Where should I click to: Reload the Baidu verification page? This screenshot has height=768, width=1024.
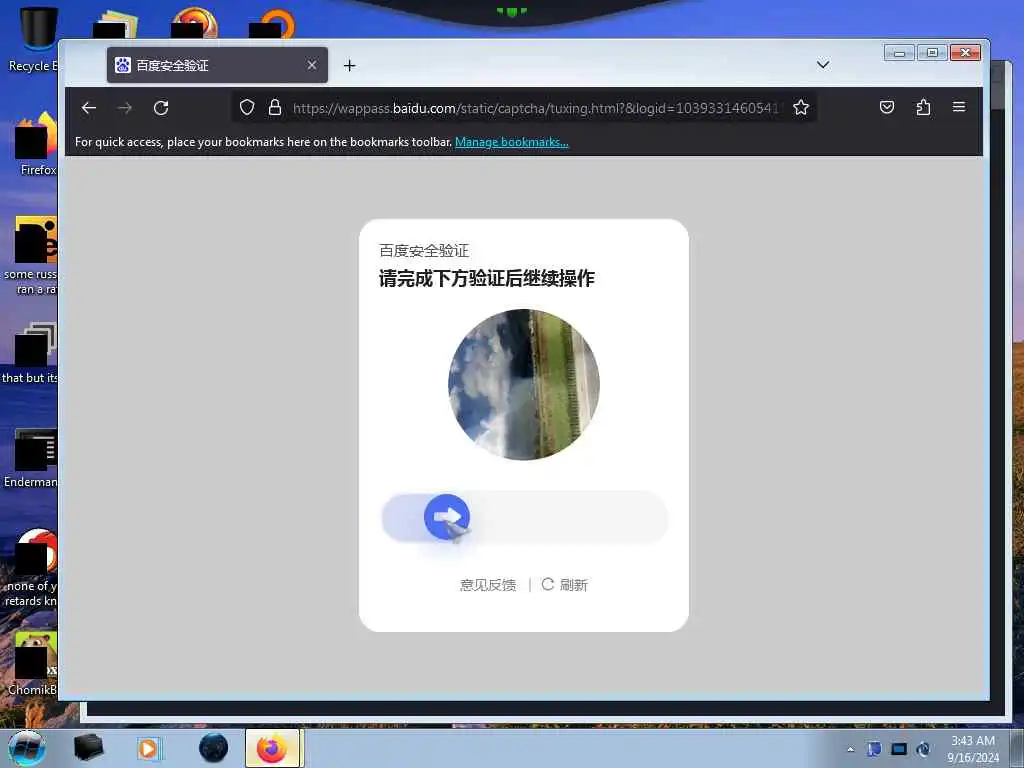coord(161,108)
